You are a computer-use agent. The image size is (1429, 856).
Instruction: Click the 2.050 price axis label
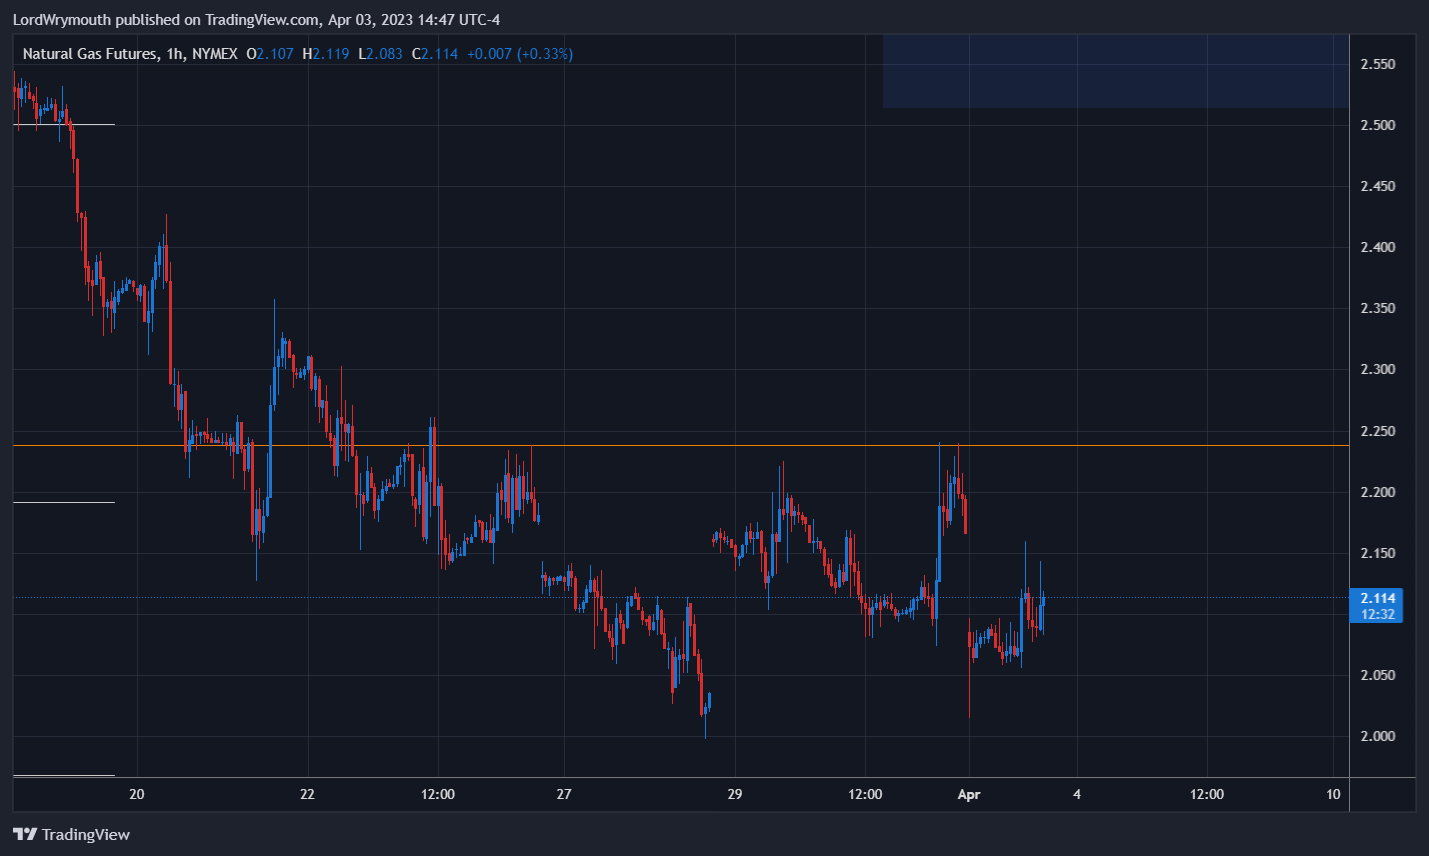coord(1378,675)
